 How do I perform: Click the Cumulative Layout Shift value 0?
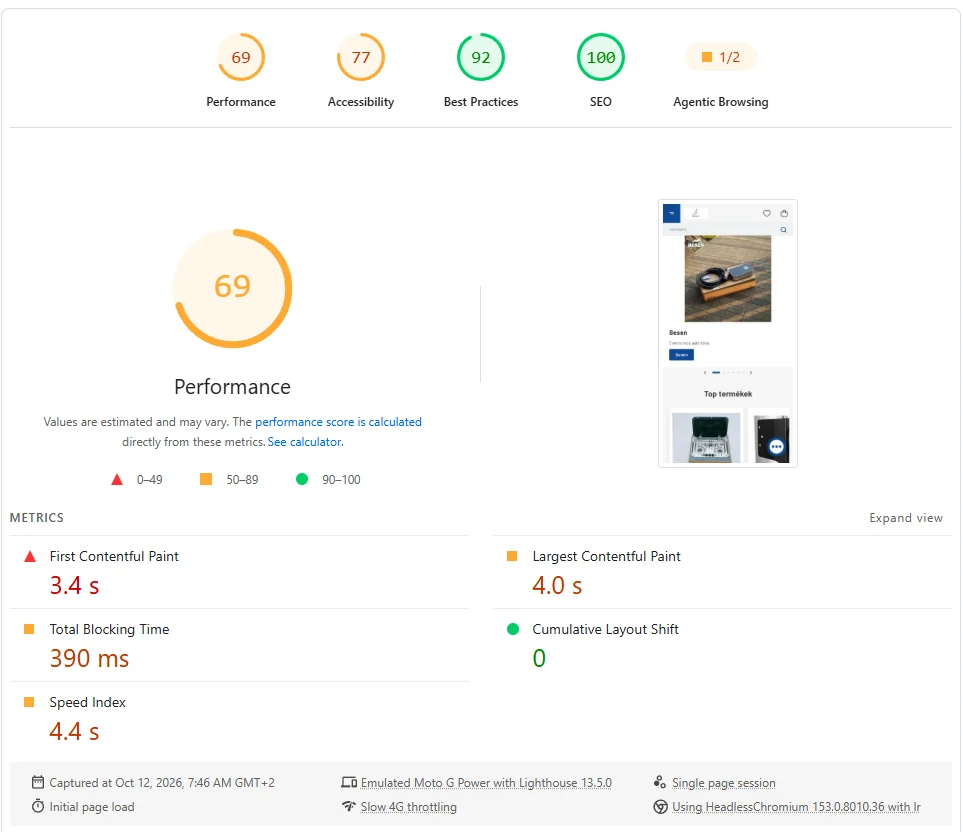coord(539,659)
